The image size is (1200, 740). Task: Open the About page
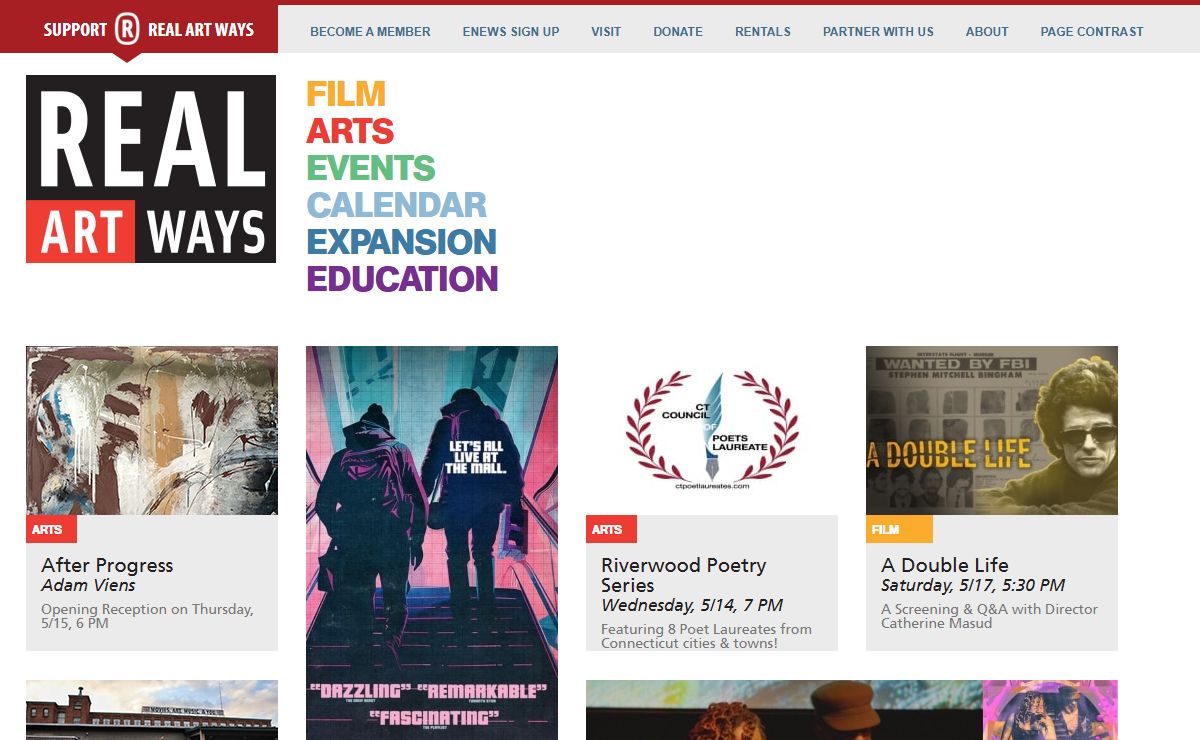987,32
